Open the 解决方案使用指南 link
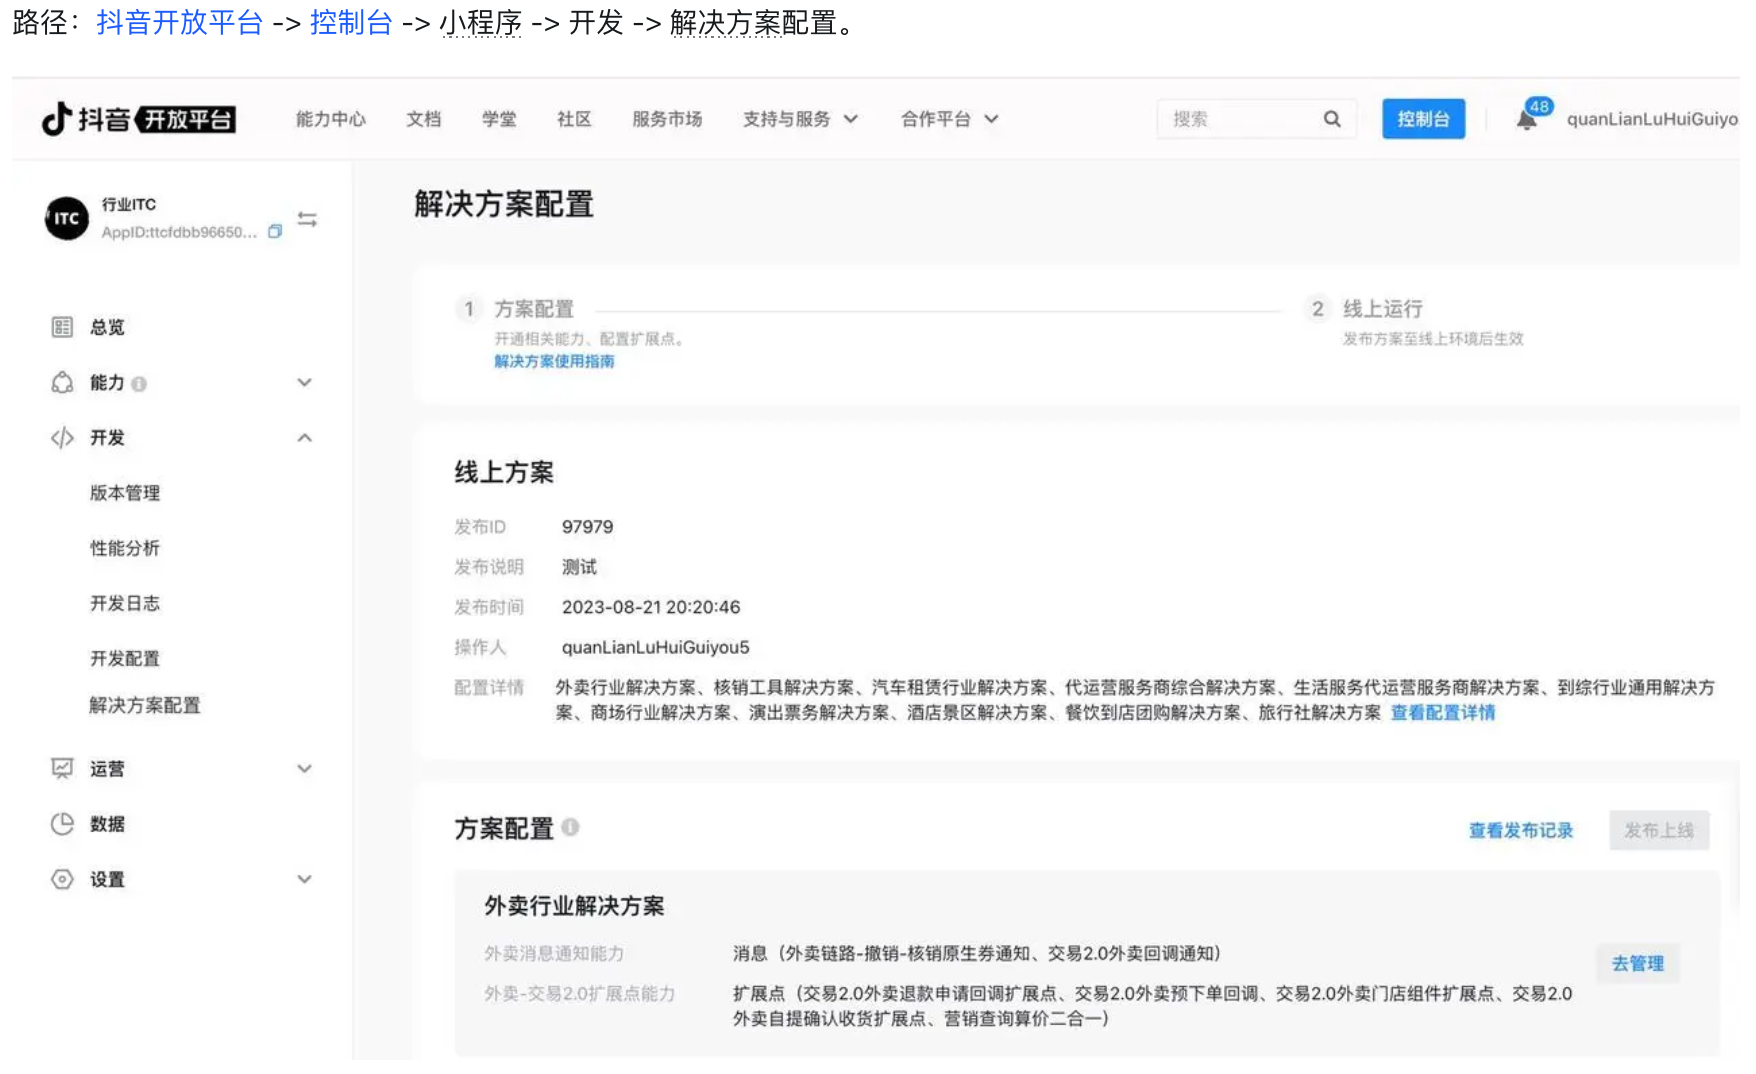Viewport: 1756px width, 1074px height. pos(554,361)
